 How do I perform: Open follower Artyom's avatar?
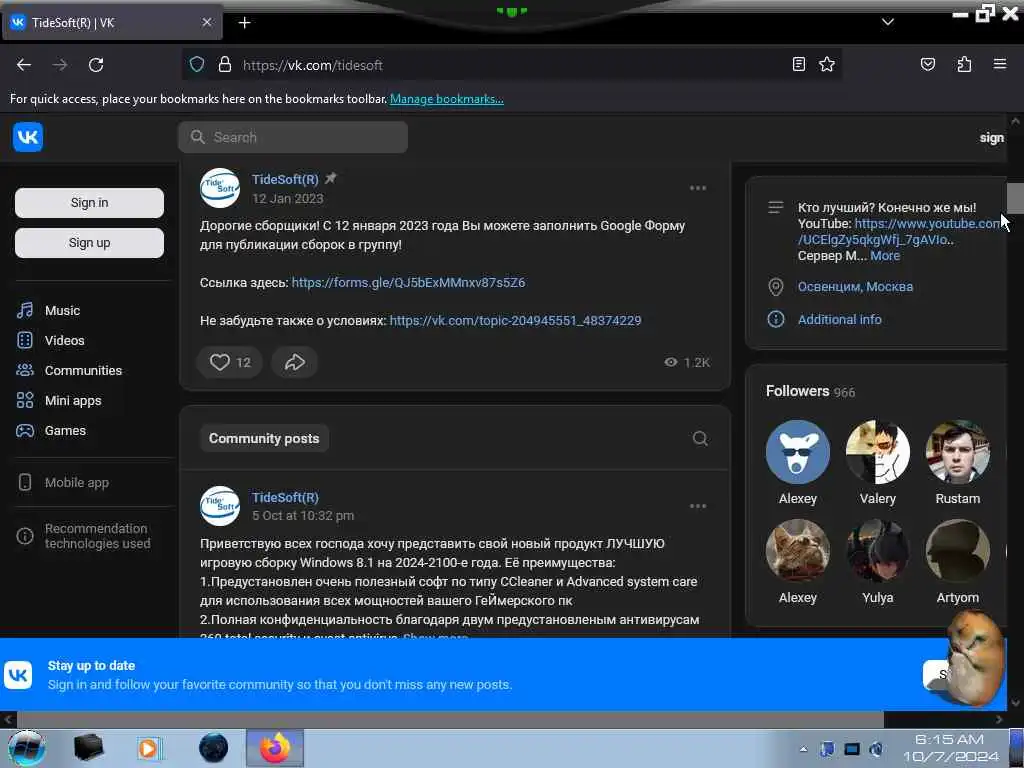point(957,551)
